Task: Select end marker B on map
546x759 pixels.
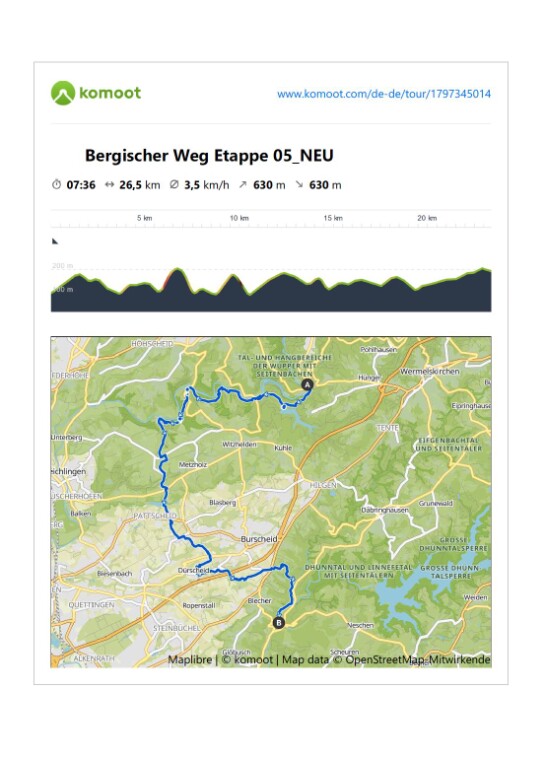Action: coord(278,622)
